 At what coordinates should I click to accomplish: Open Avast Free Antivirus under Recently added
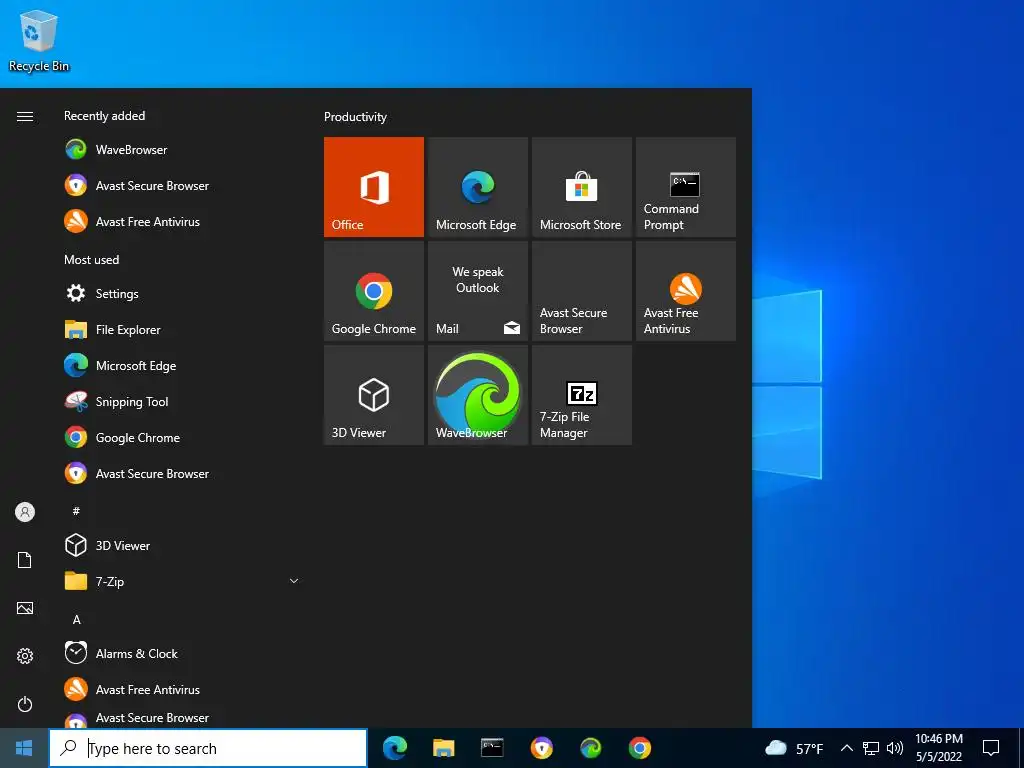[x=182, y=221]
